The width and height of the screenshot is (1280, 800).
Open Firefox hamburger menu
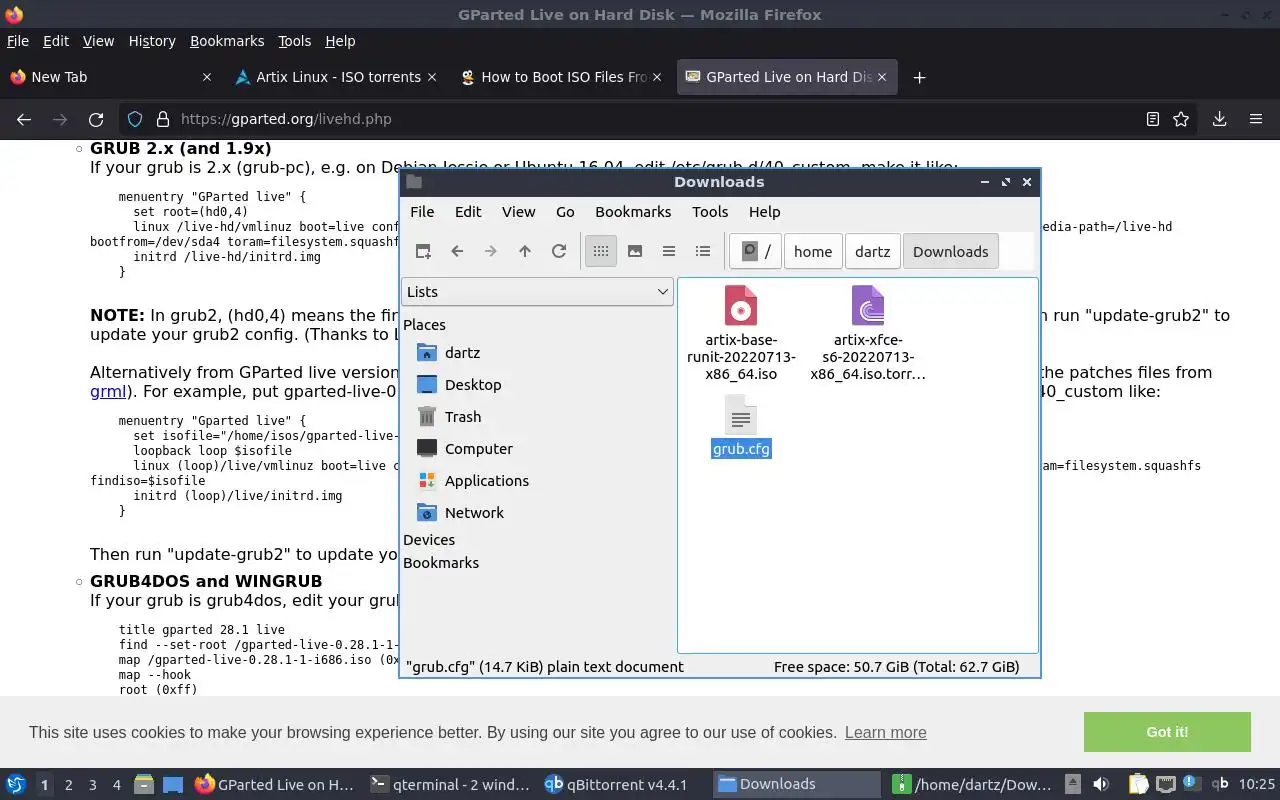click(x=1256, y=119)
